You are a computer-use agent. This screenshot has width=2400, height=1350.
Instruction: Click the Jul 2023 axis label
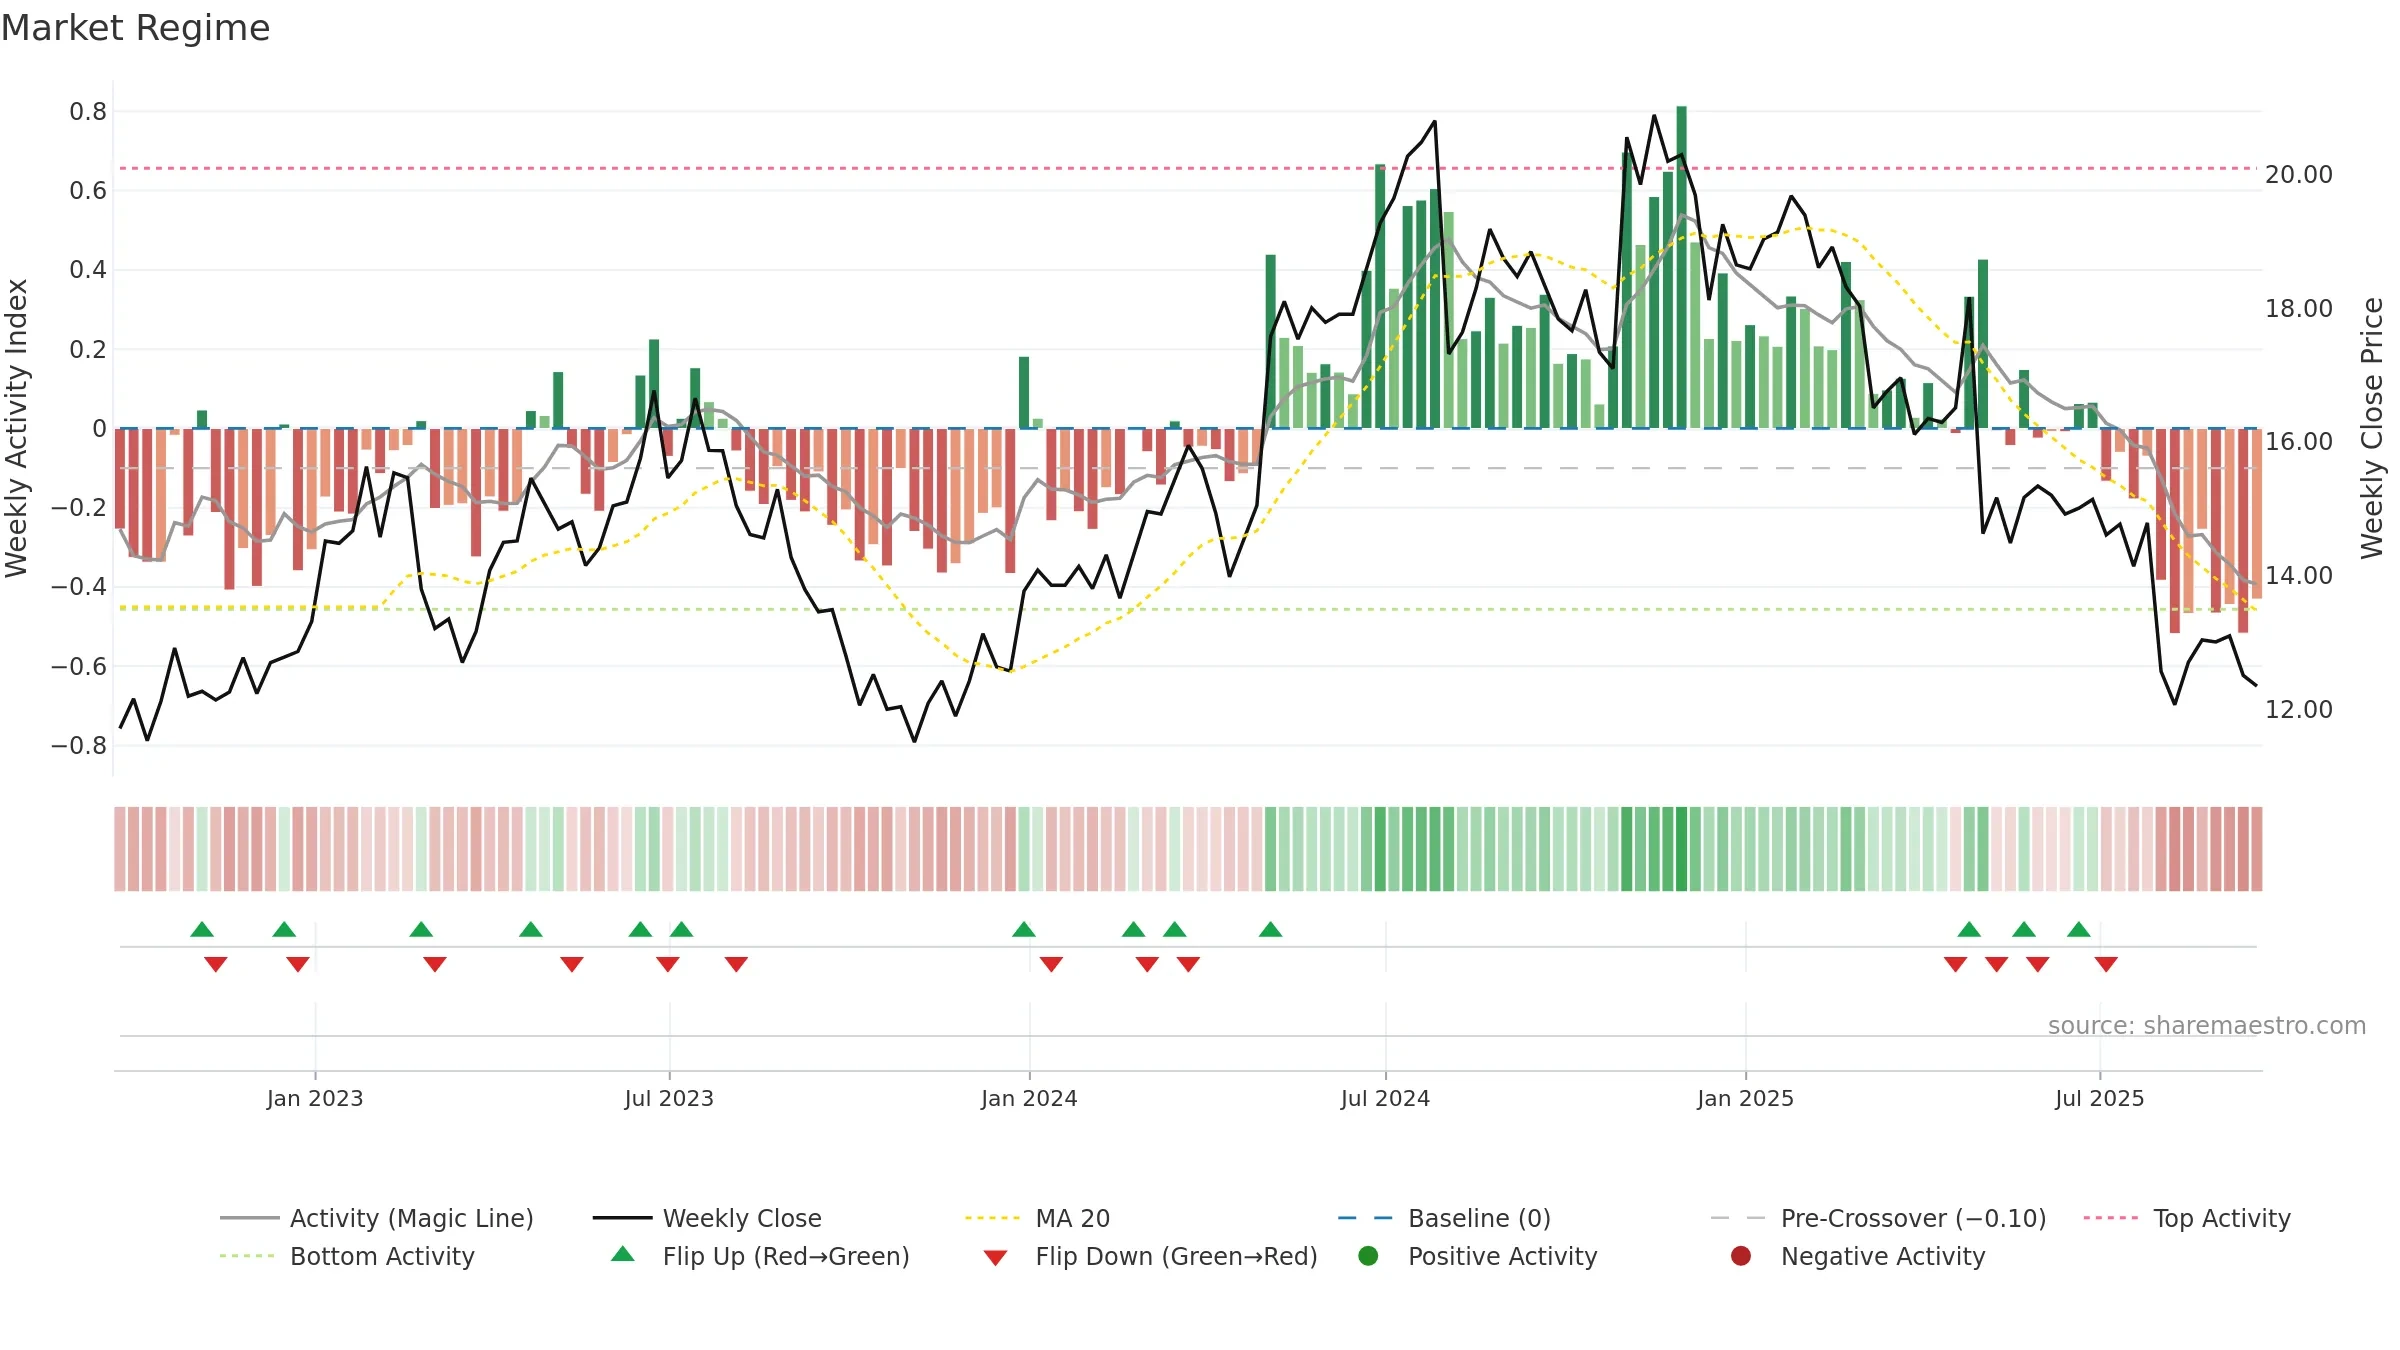(669, 1099)
